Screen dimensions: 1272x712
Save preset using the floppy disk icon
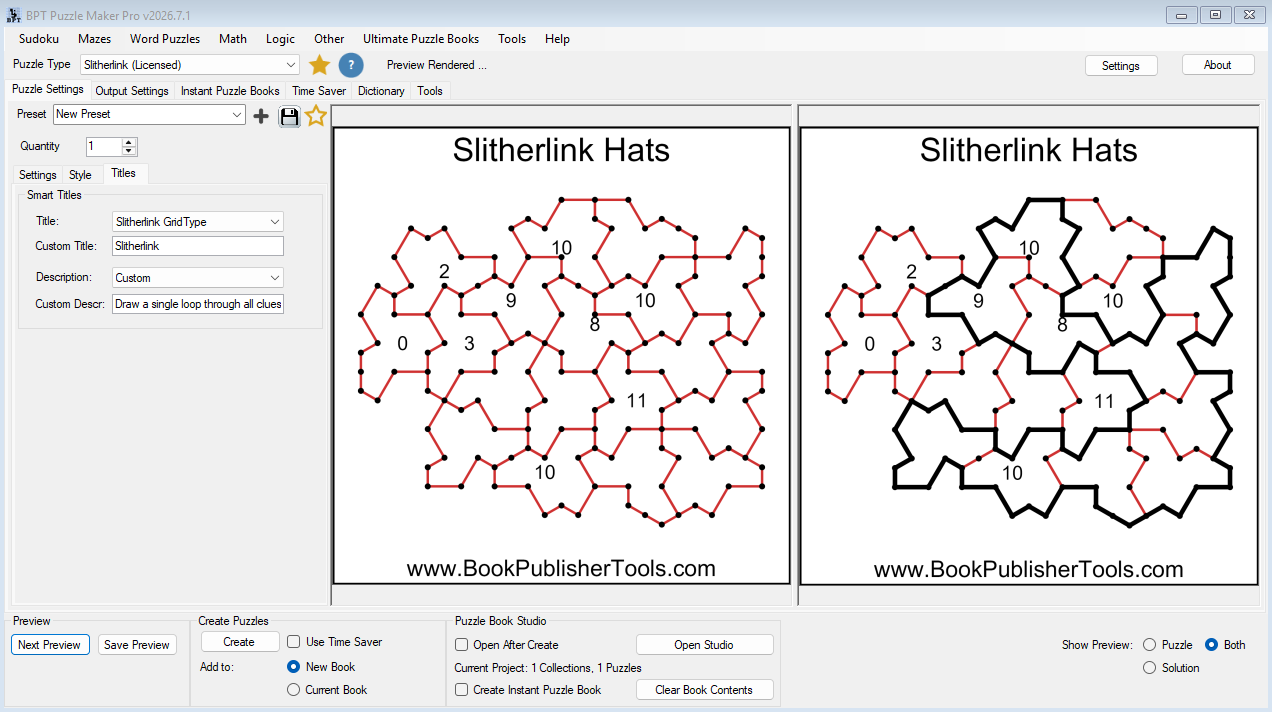tap(289, 116)
